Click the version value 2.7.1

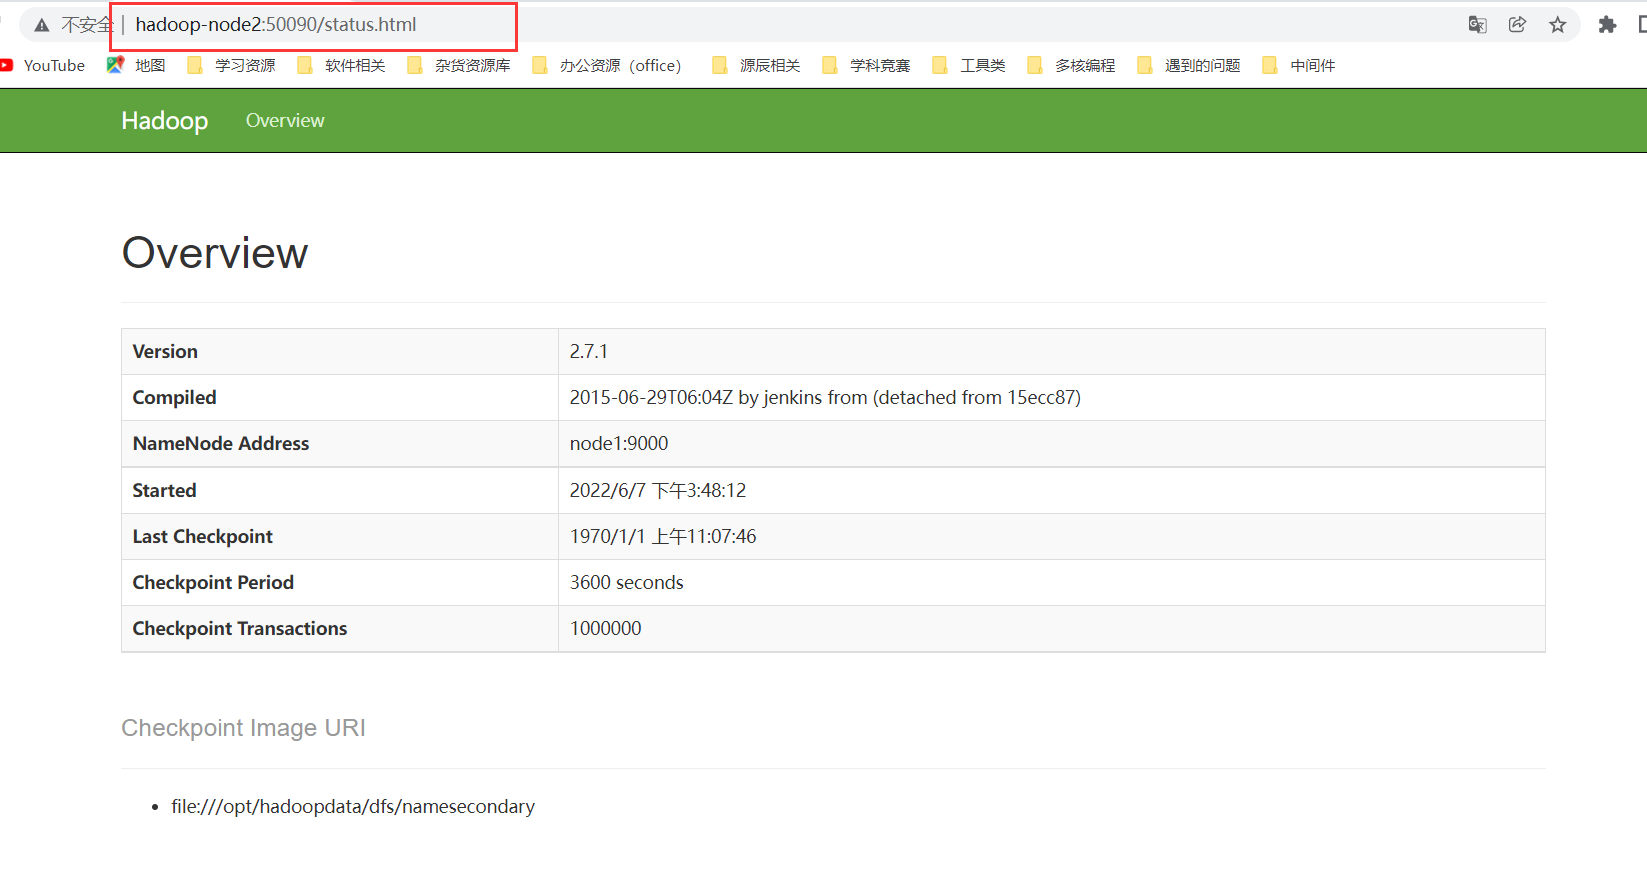click(x=589, y=352)
